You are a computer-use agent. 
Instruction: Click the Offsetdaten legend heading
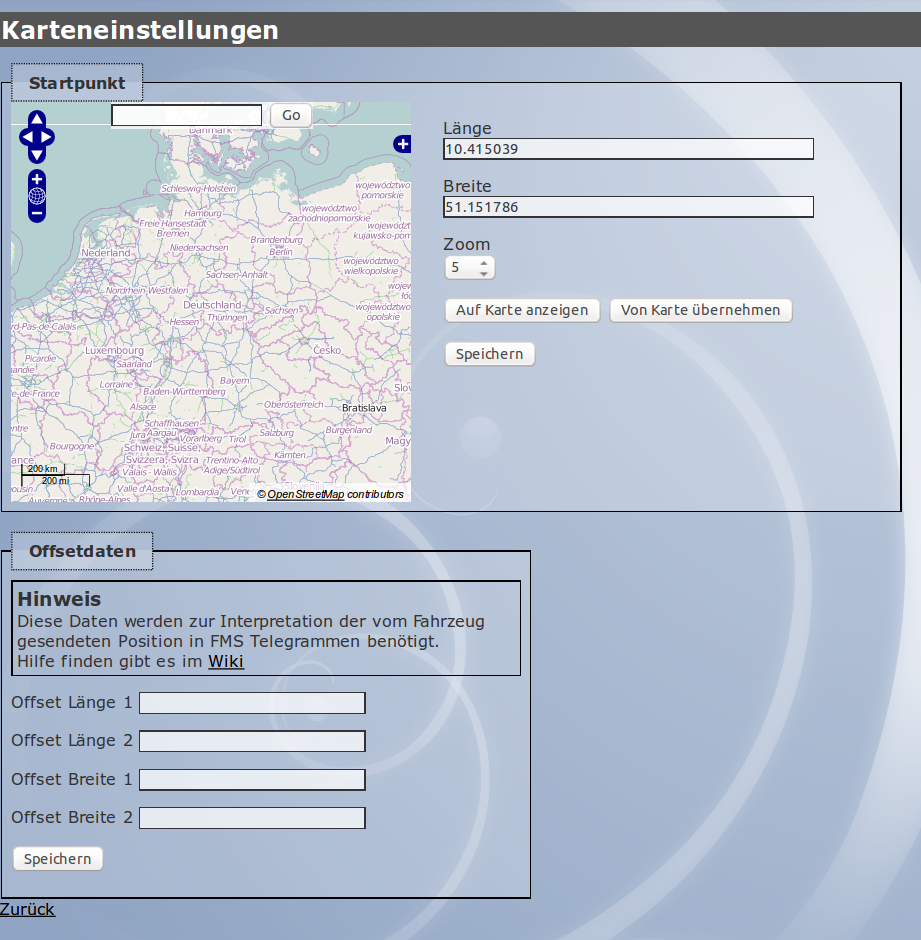tap(82, 551)
